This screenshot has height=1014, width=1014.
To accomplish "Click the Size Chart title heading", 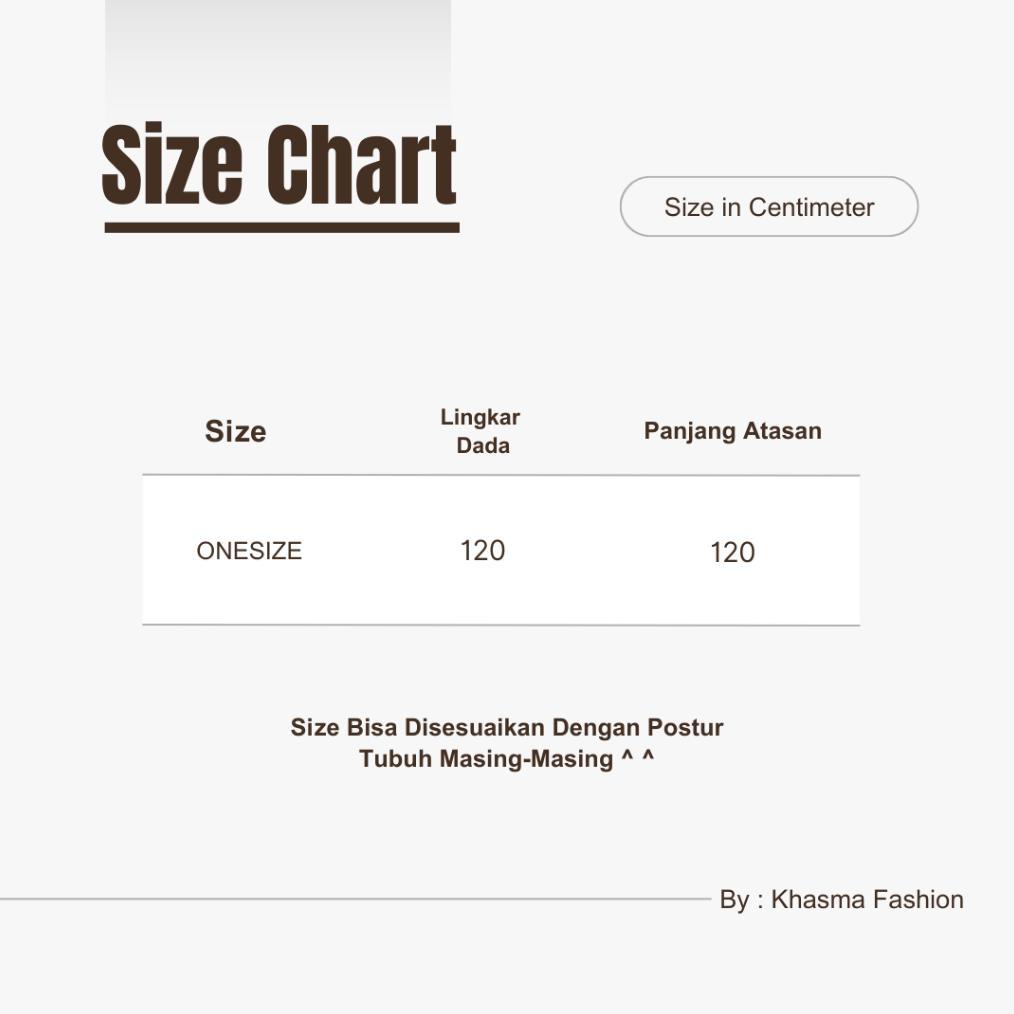I will click(279, 165).
